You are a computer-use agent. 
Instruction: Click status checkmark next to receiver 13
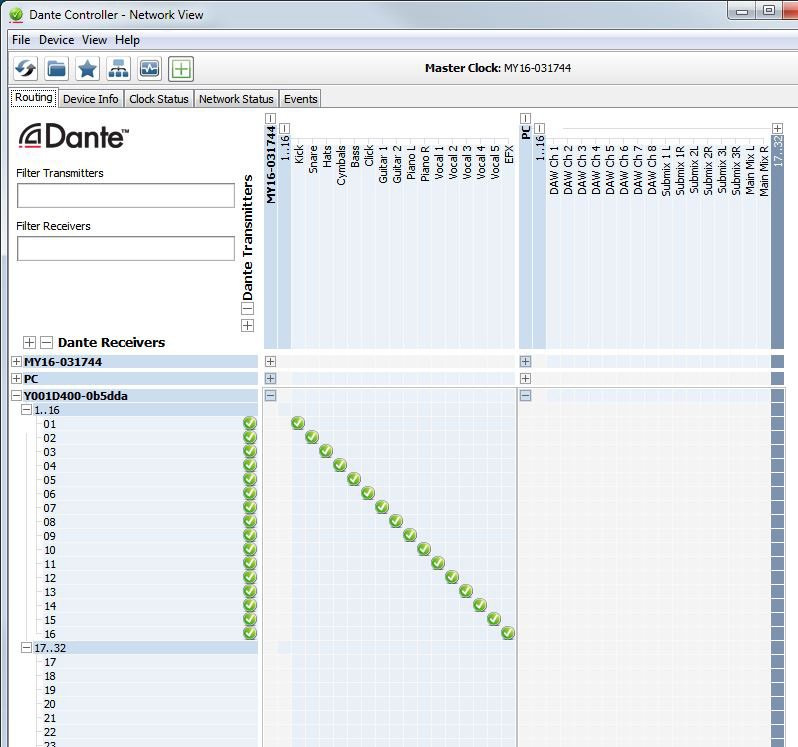click(250, 591)
